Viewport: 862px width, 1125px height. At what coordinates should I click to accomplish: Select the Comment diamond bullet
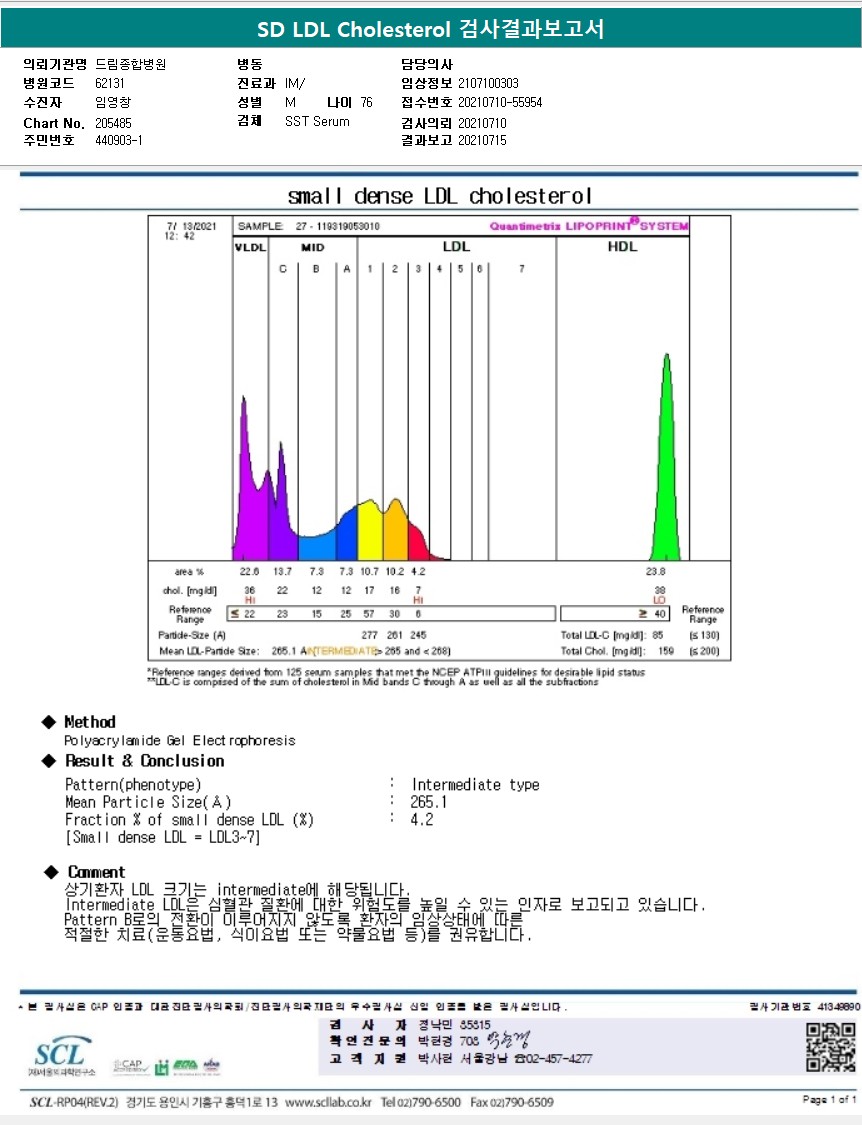(x=51, y=872)
